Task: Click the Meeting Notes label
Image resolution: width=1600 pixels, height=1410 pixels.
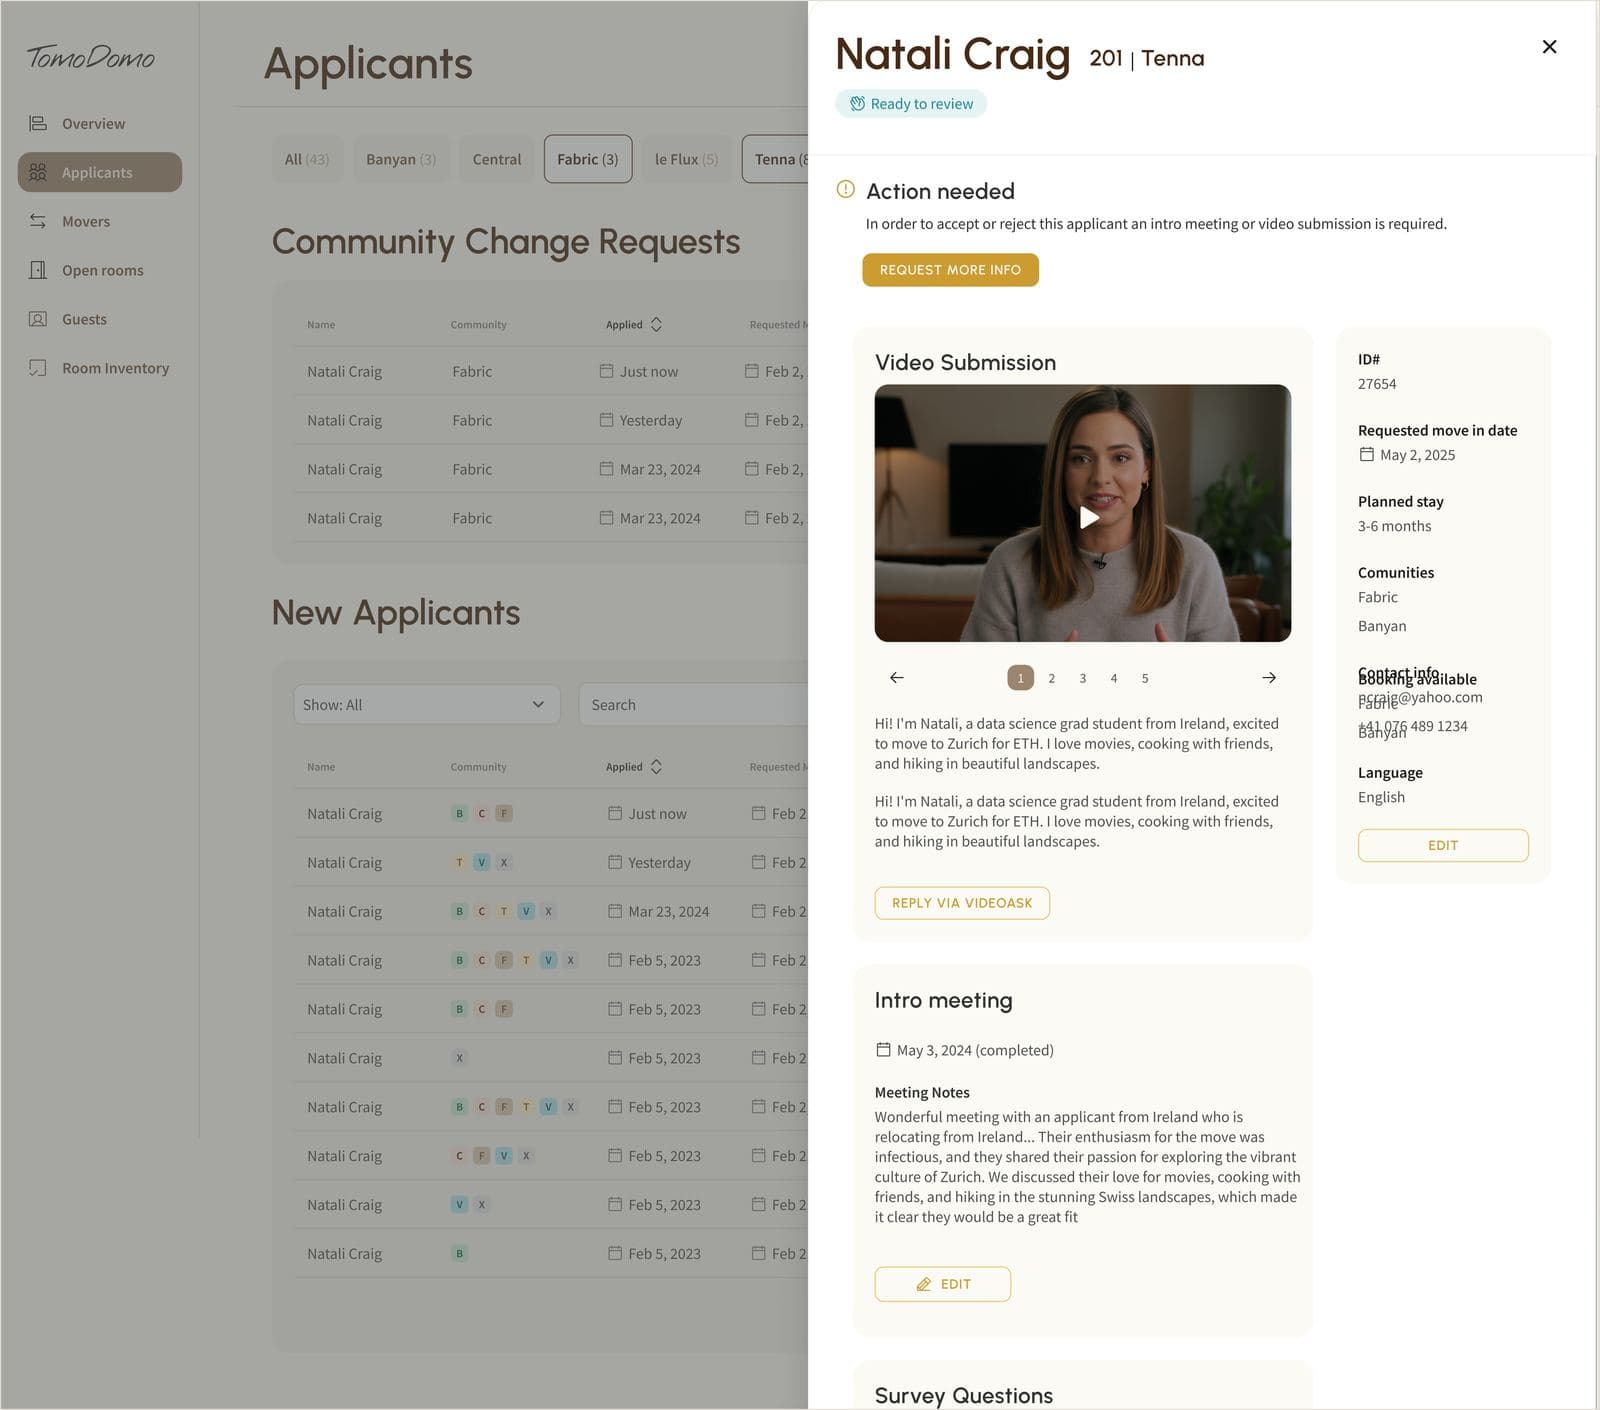Action: (922, 1092)
